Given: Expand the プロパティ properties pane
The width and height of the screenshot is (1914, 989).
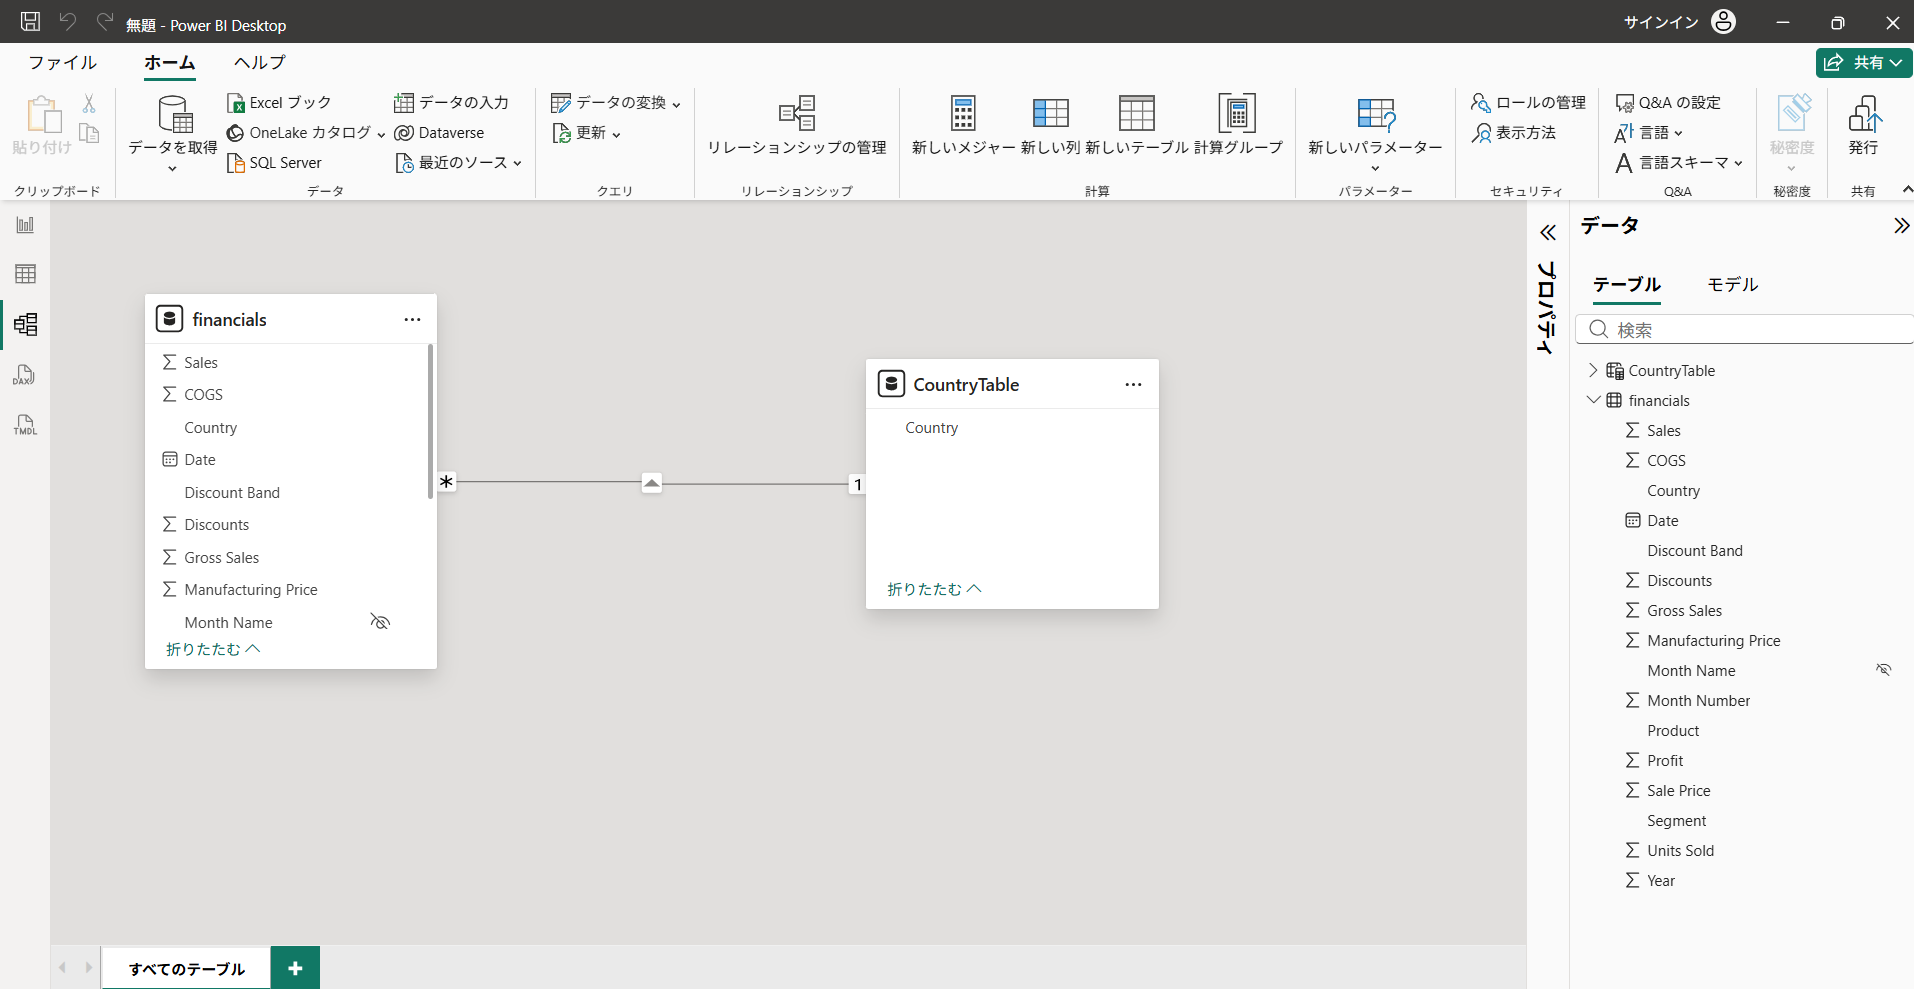Looking at the screenshot, I should pos(1548,233).
